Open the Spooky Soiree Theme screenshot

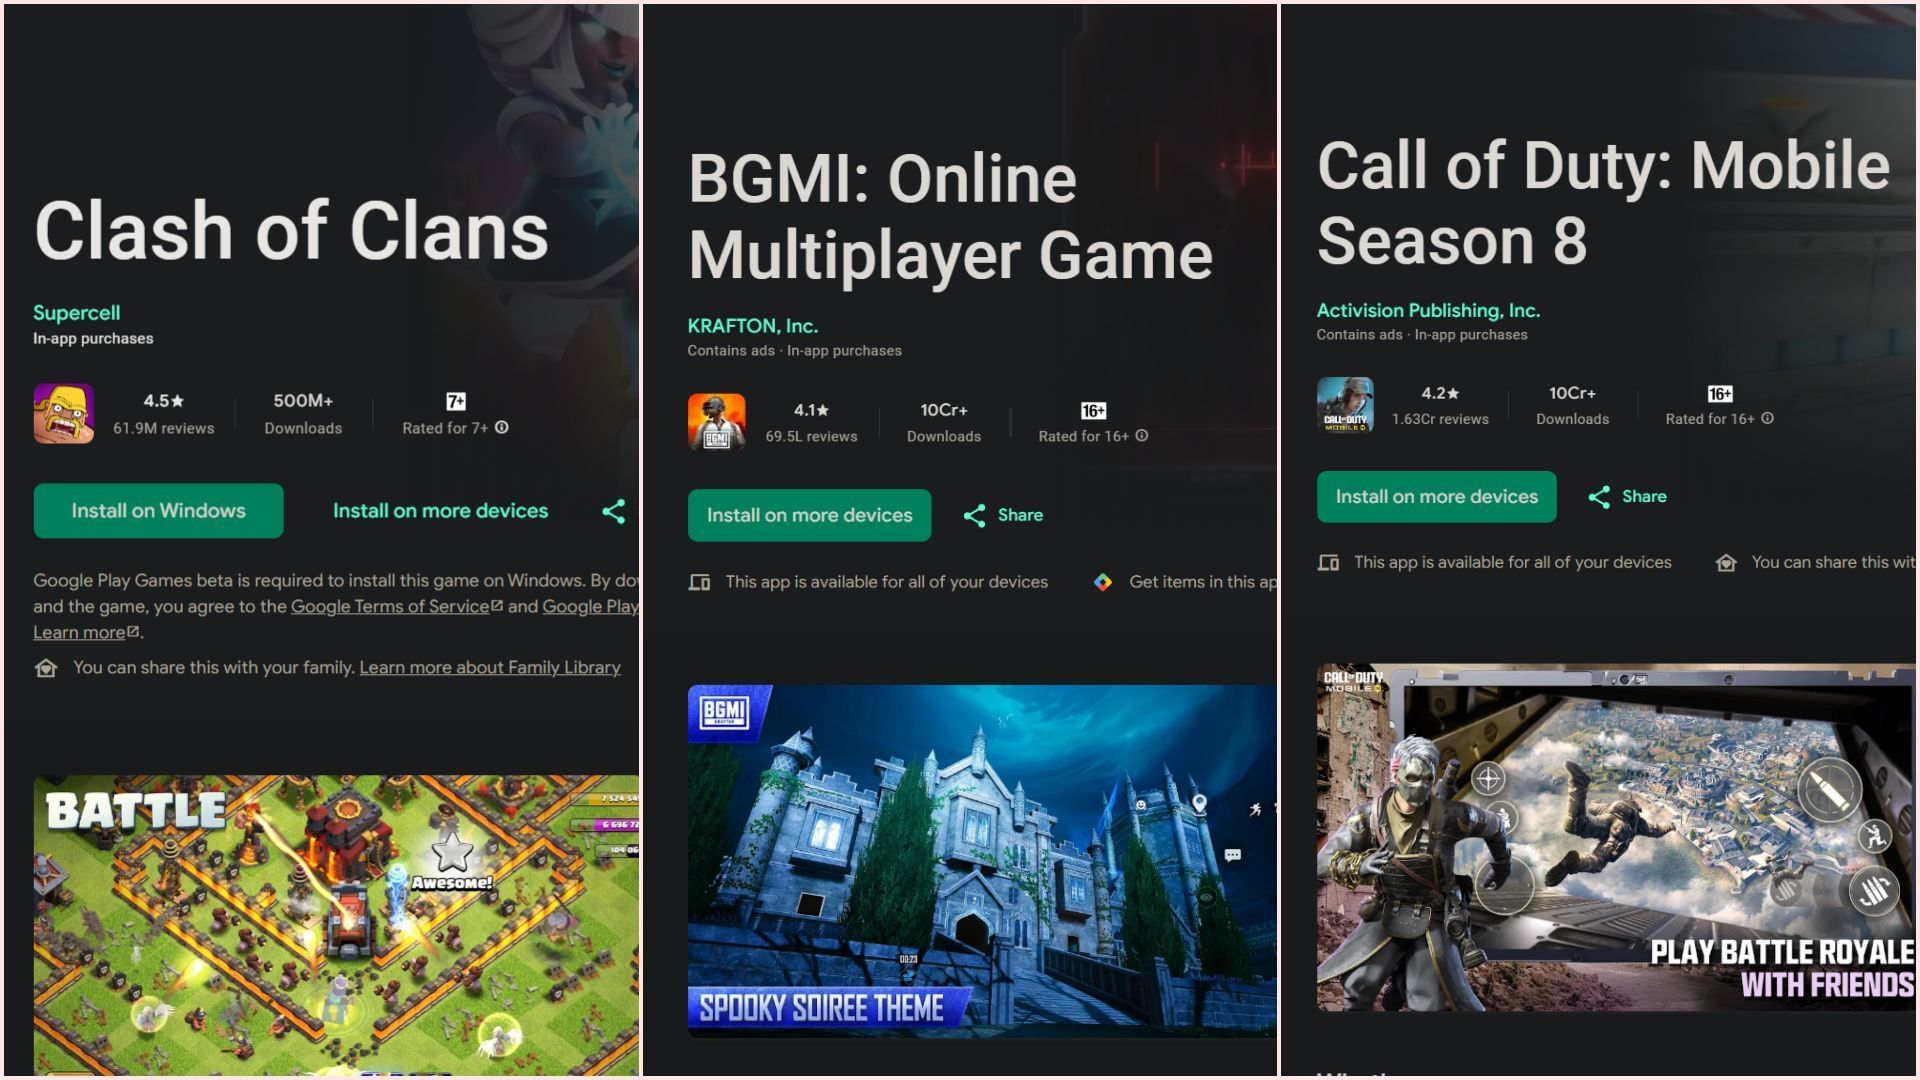[981, 861]
